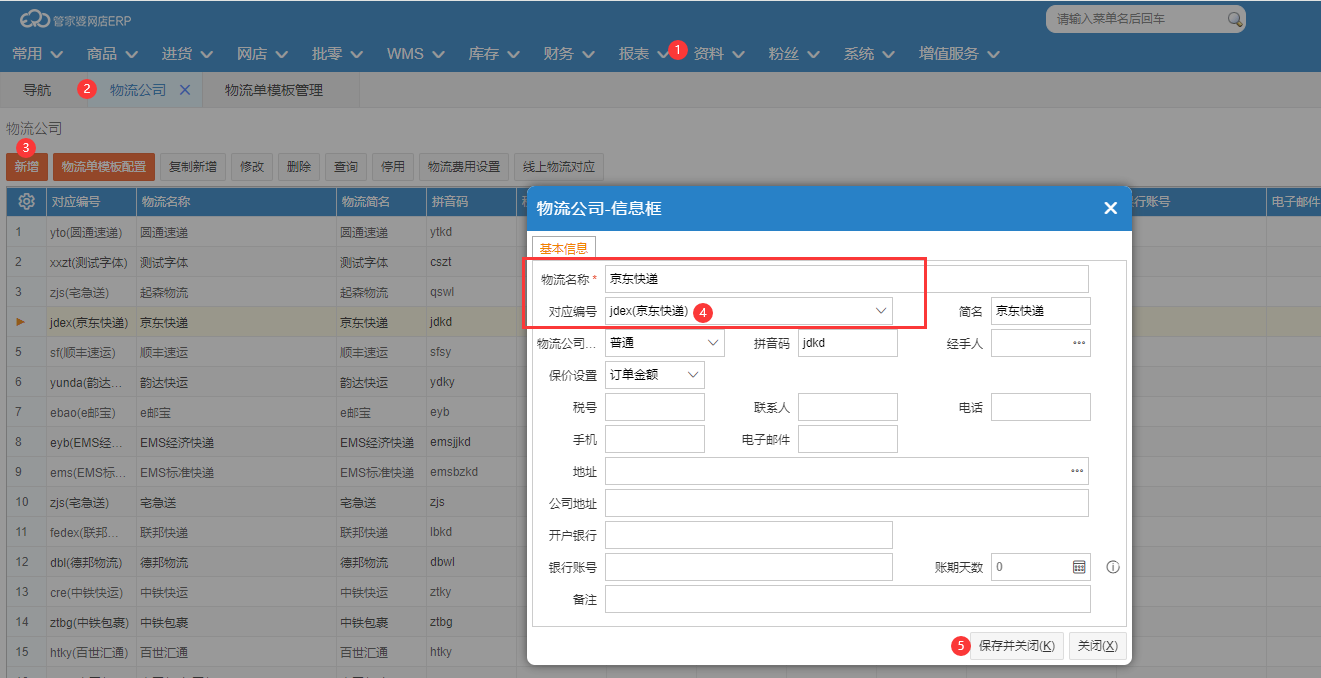This screenshot has height=678, width=1321.
Task: Open the 常用 menu
Action: click(x=37, y=54)
